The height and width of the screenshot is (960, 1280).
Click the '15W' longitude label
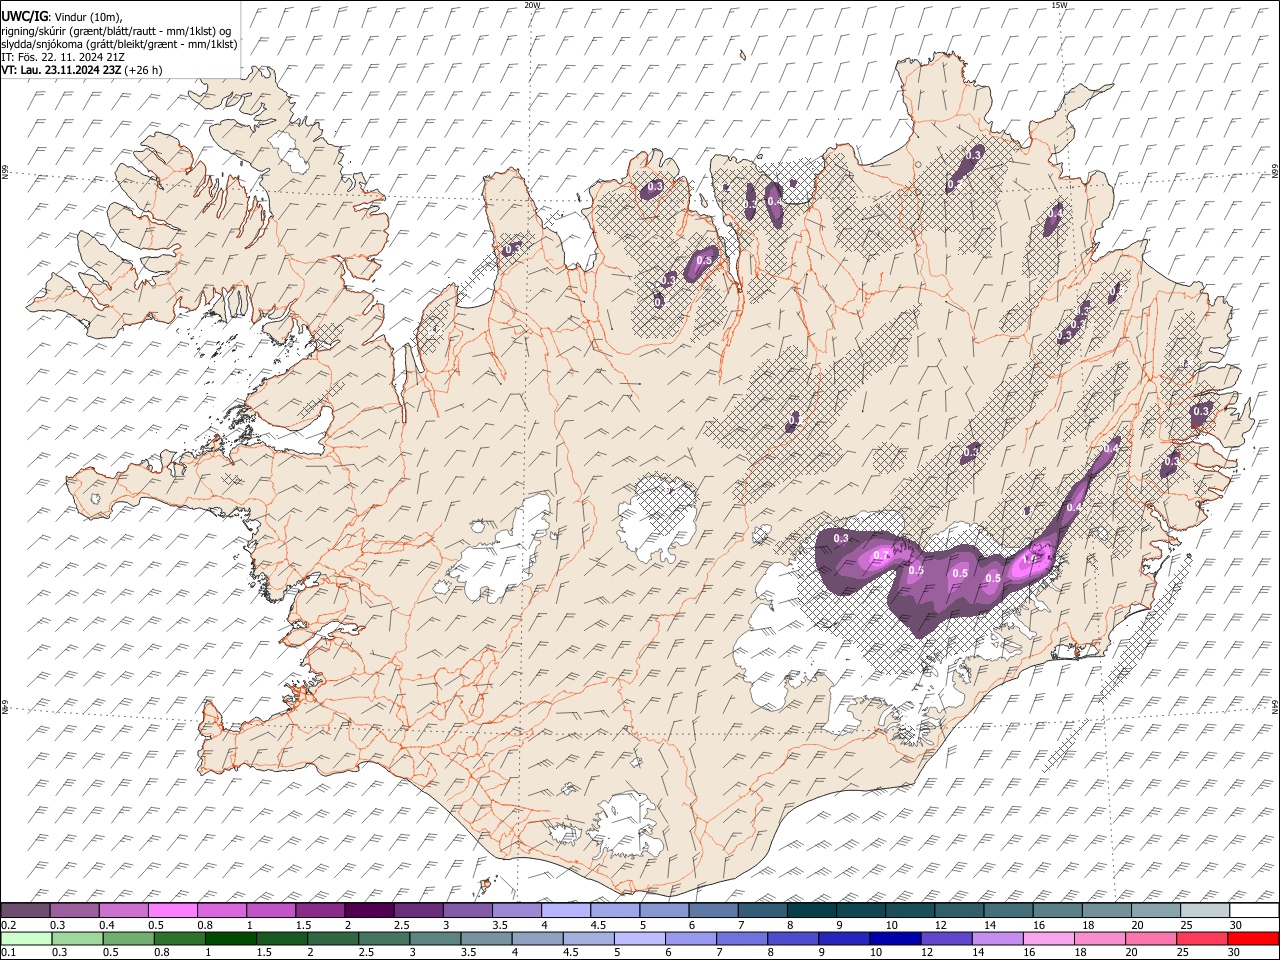pos(1059,5)
